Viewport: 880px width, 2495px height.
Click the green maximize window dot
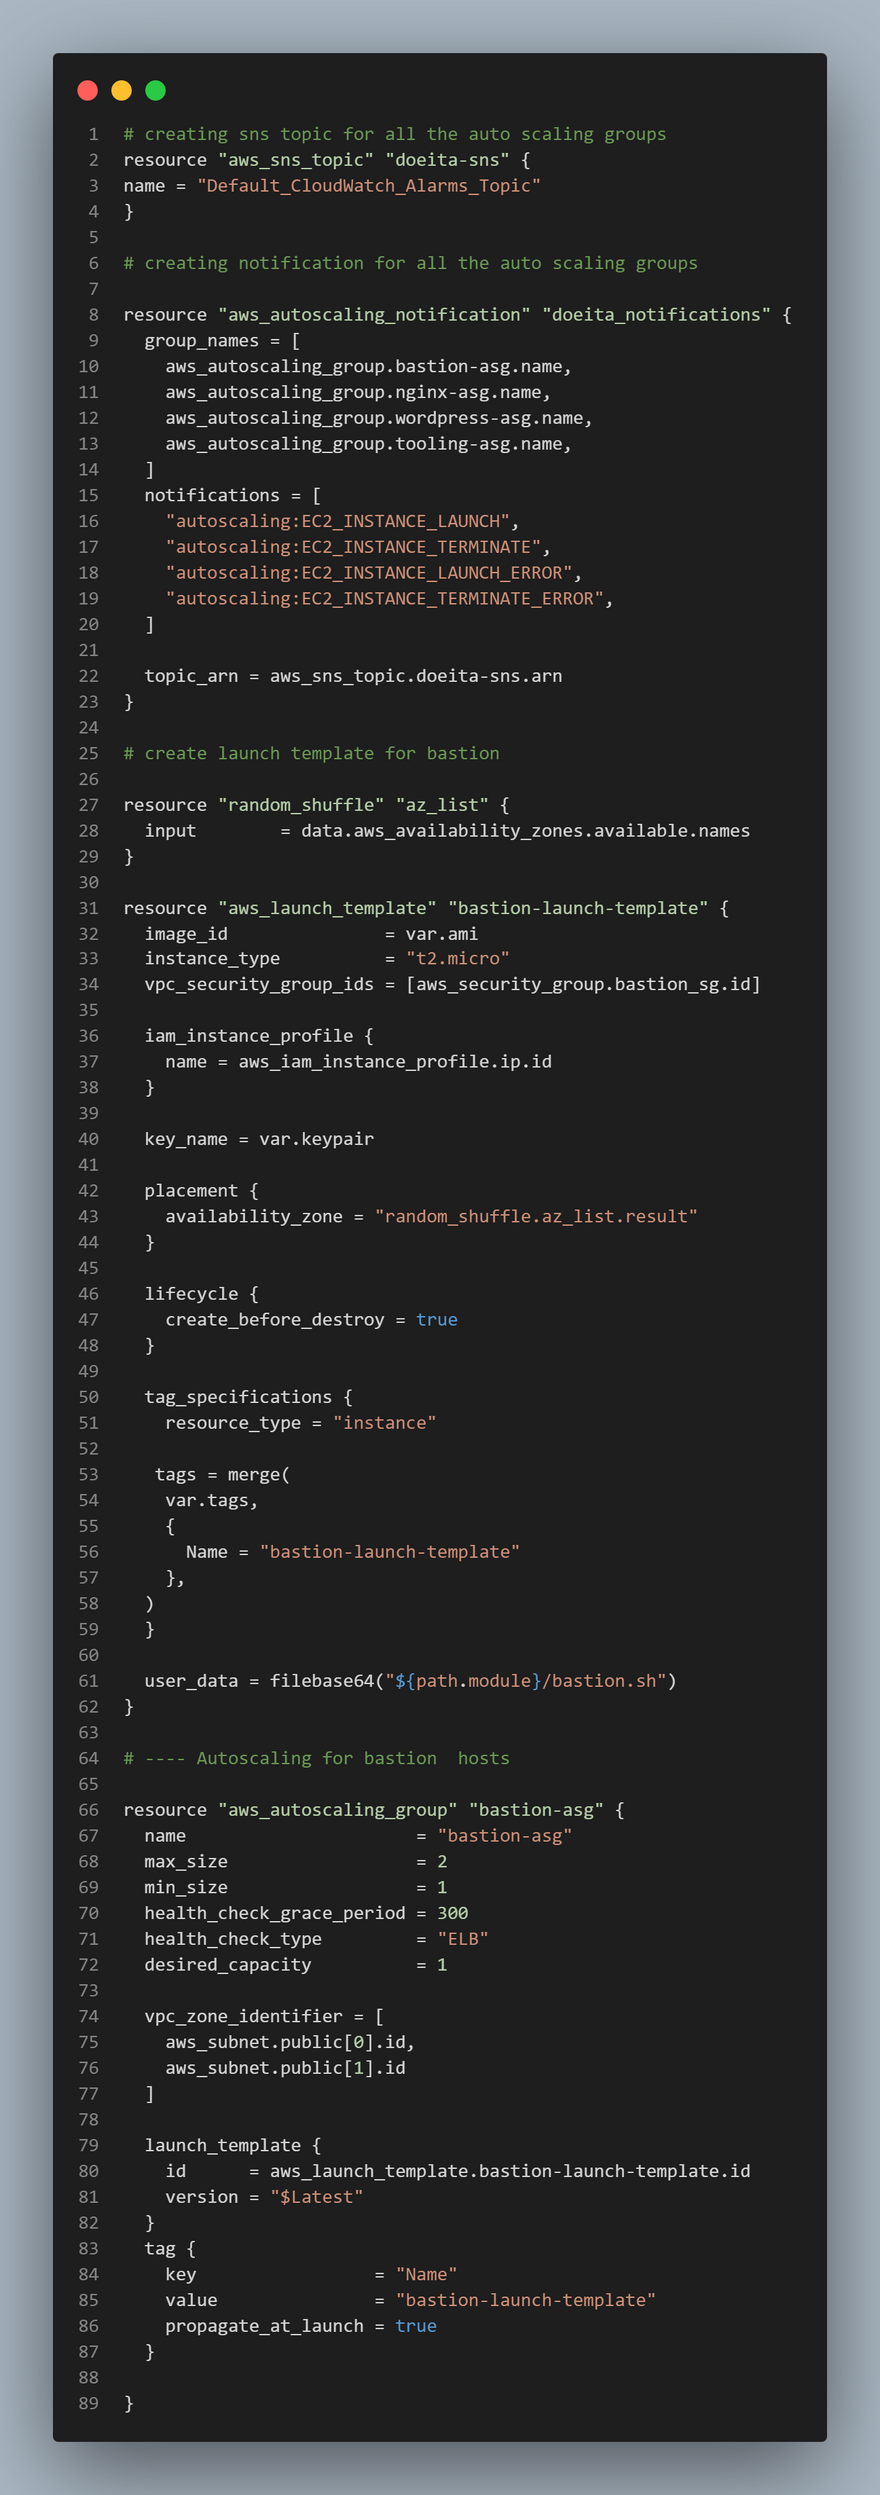pos(156,91)
